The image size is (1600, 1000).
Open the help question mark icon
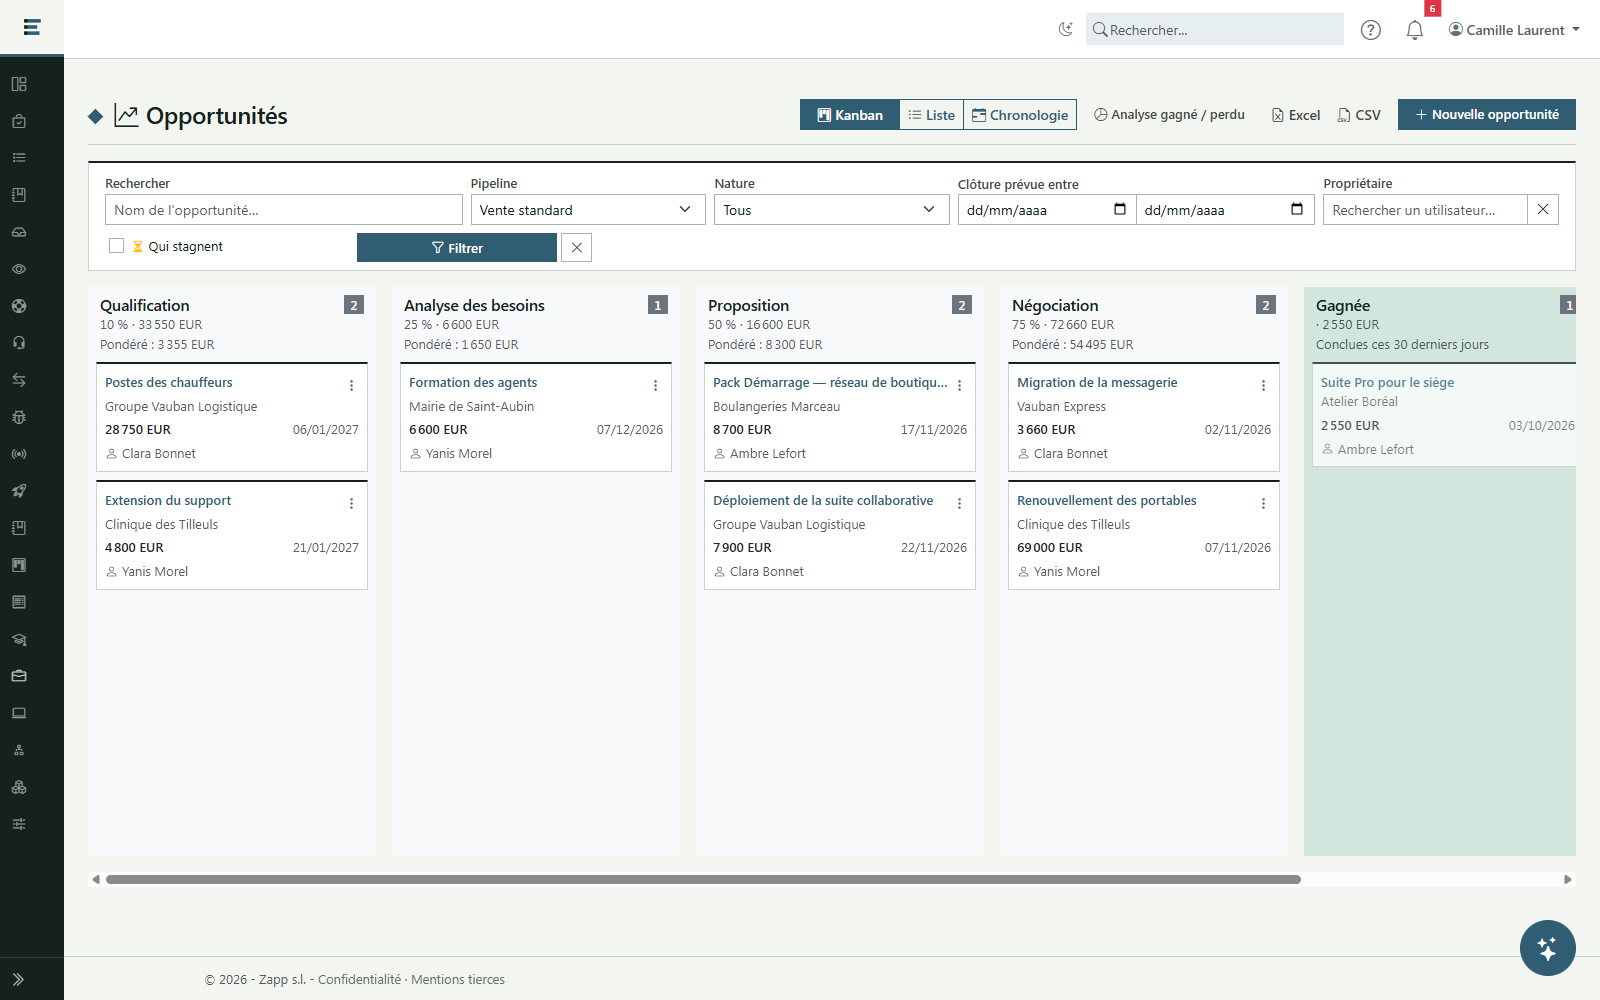click(x=1371, y=30)
